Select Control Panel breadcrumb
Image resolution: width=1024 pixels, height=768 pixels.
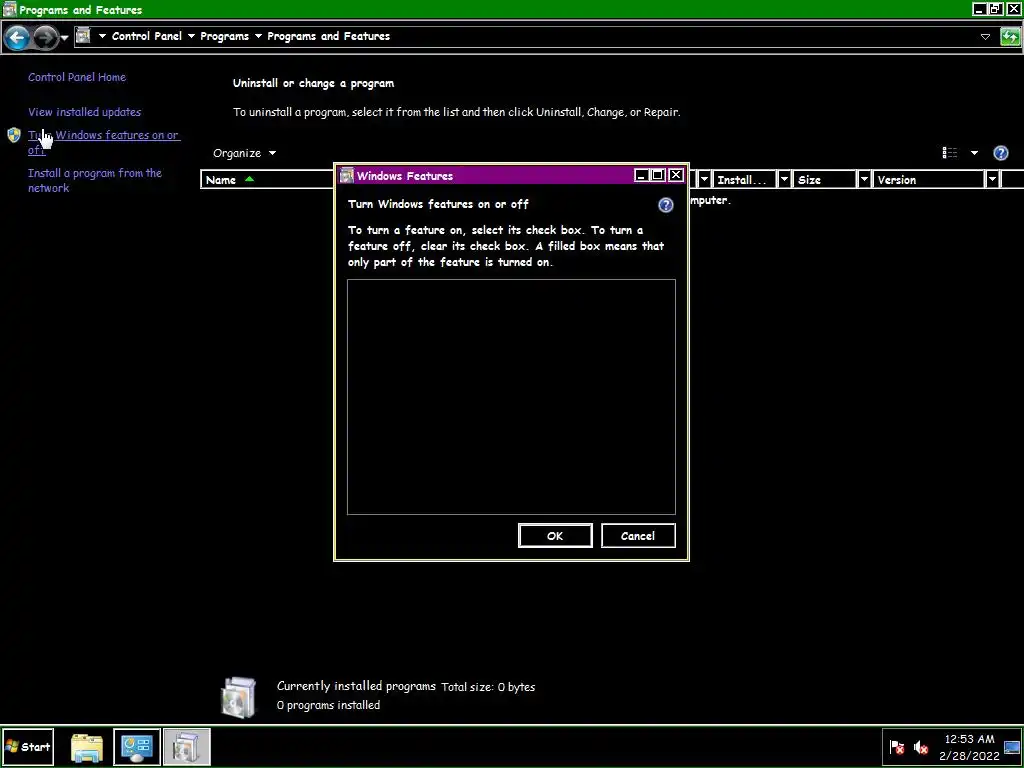point(147,36)
